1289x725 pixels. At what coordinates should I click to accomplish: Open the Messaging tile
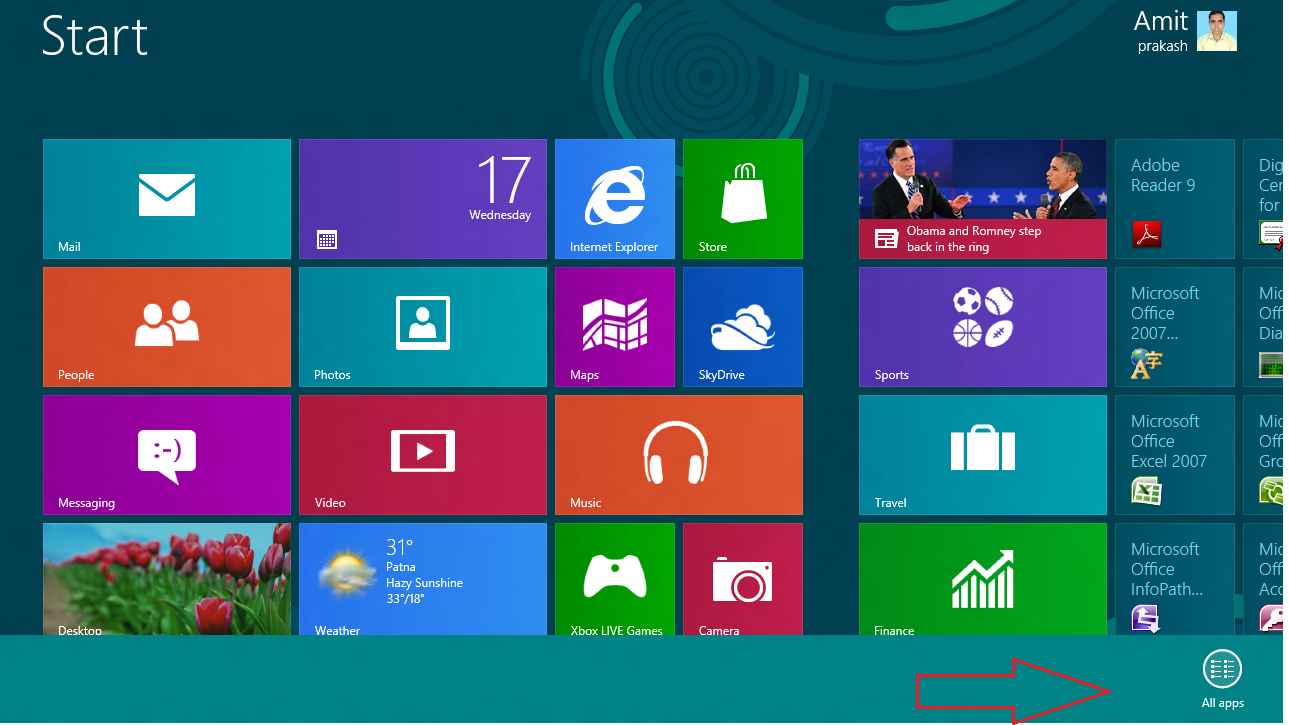tap(167, 455)
